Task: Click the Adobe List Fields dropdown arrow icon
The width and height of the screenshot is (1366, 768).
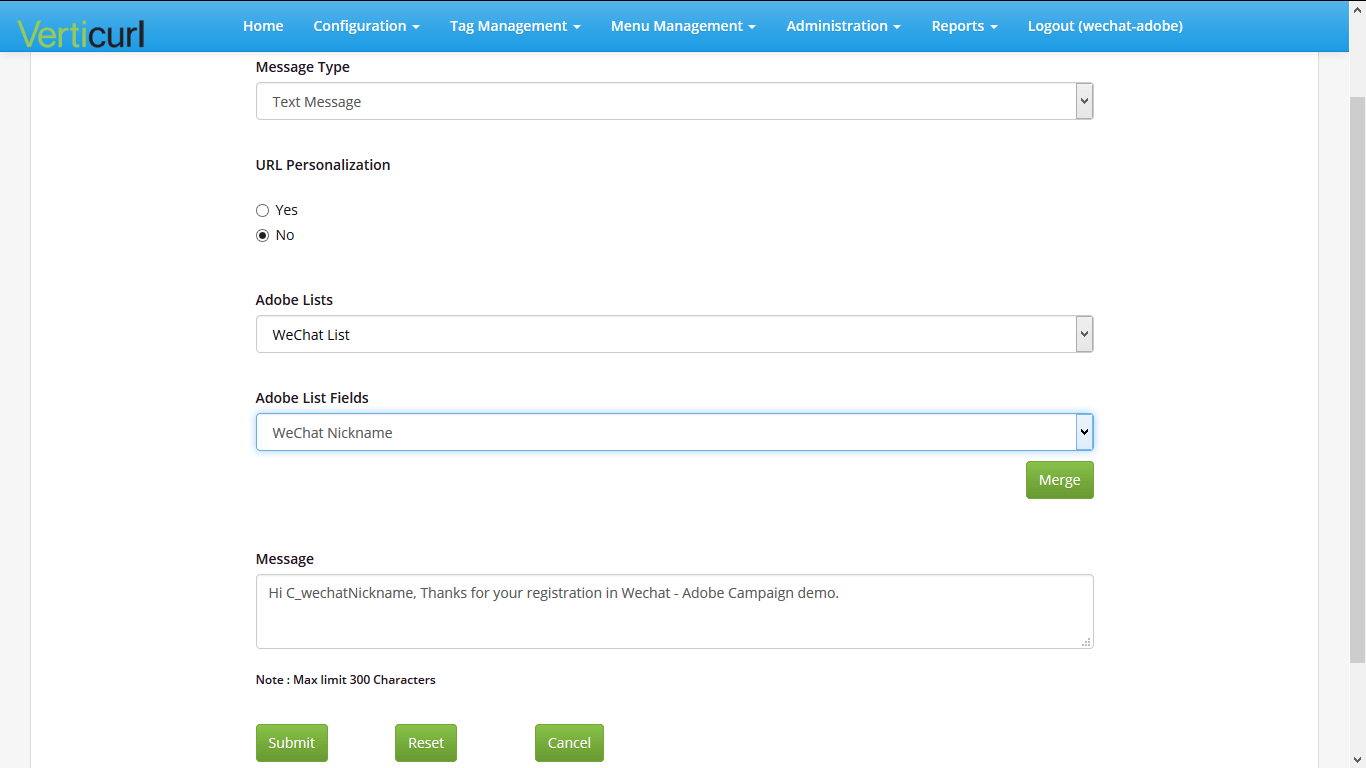Action: 1084,431
